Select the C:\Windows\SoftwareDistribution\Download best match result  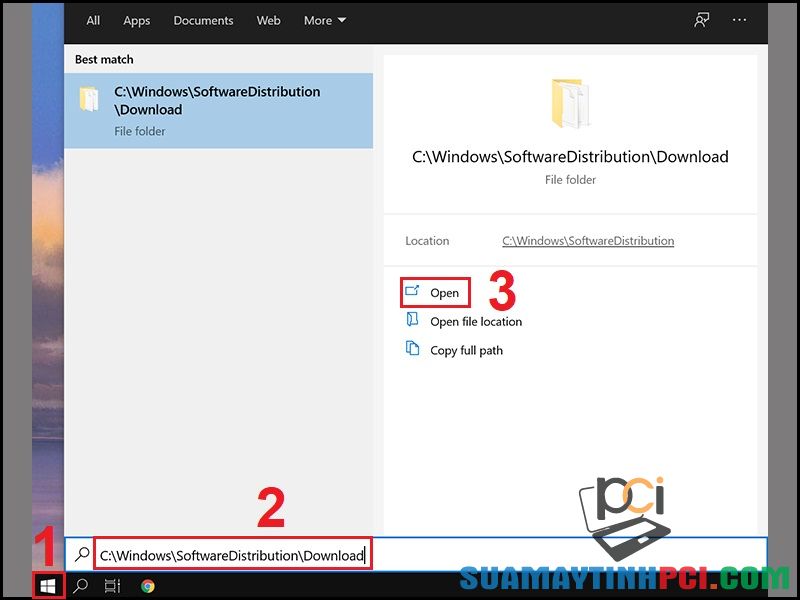[218, 111]
